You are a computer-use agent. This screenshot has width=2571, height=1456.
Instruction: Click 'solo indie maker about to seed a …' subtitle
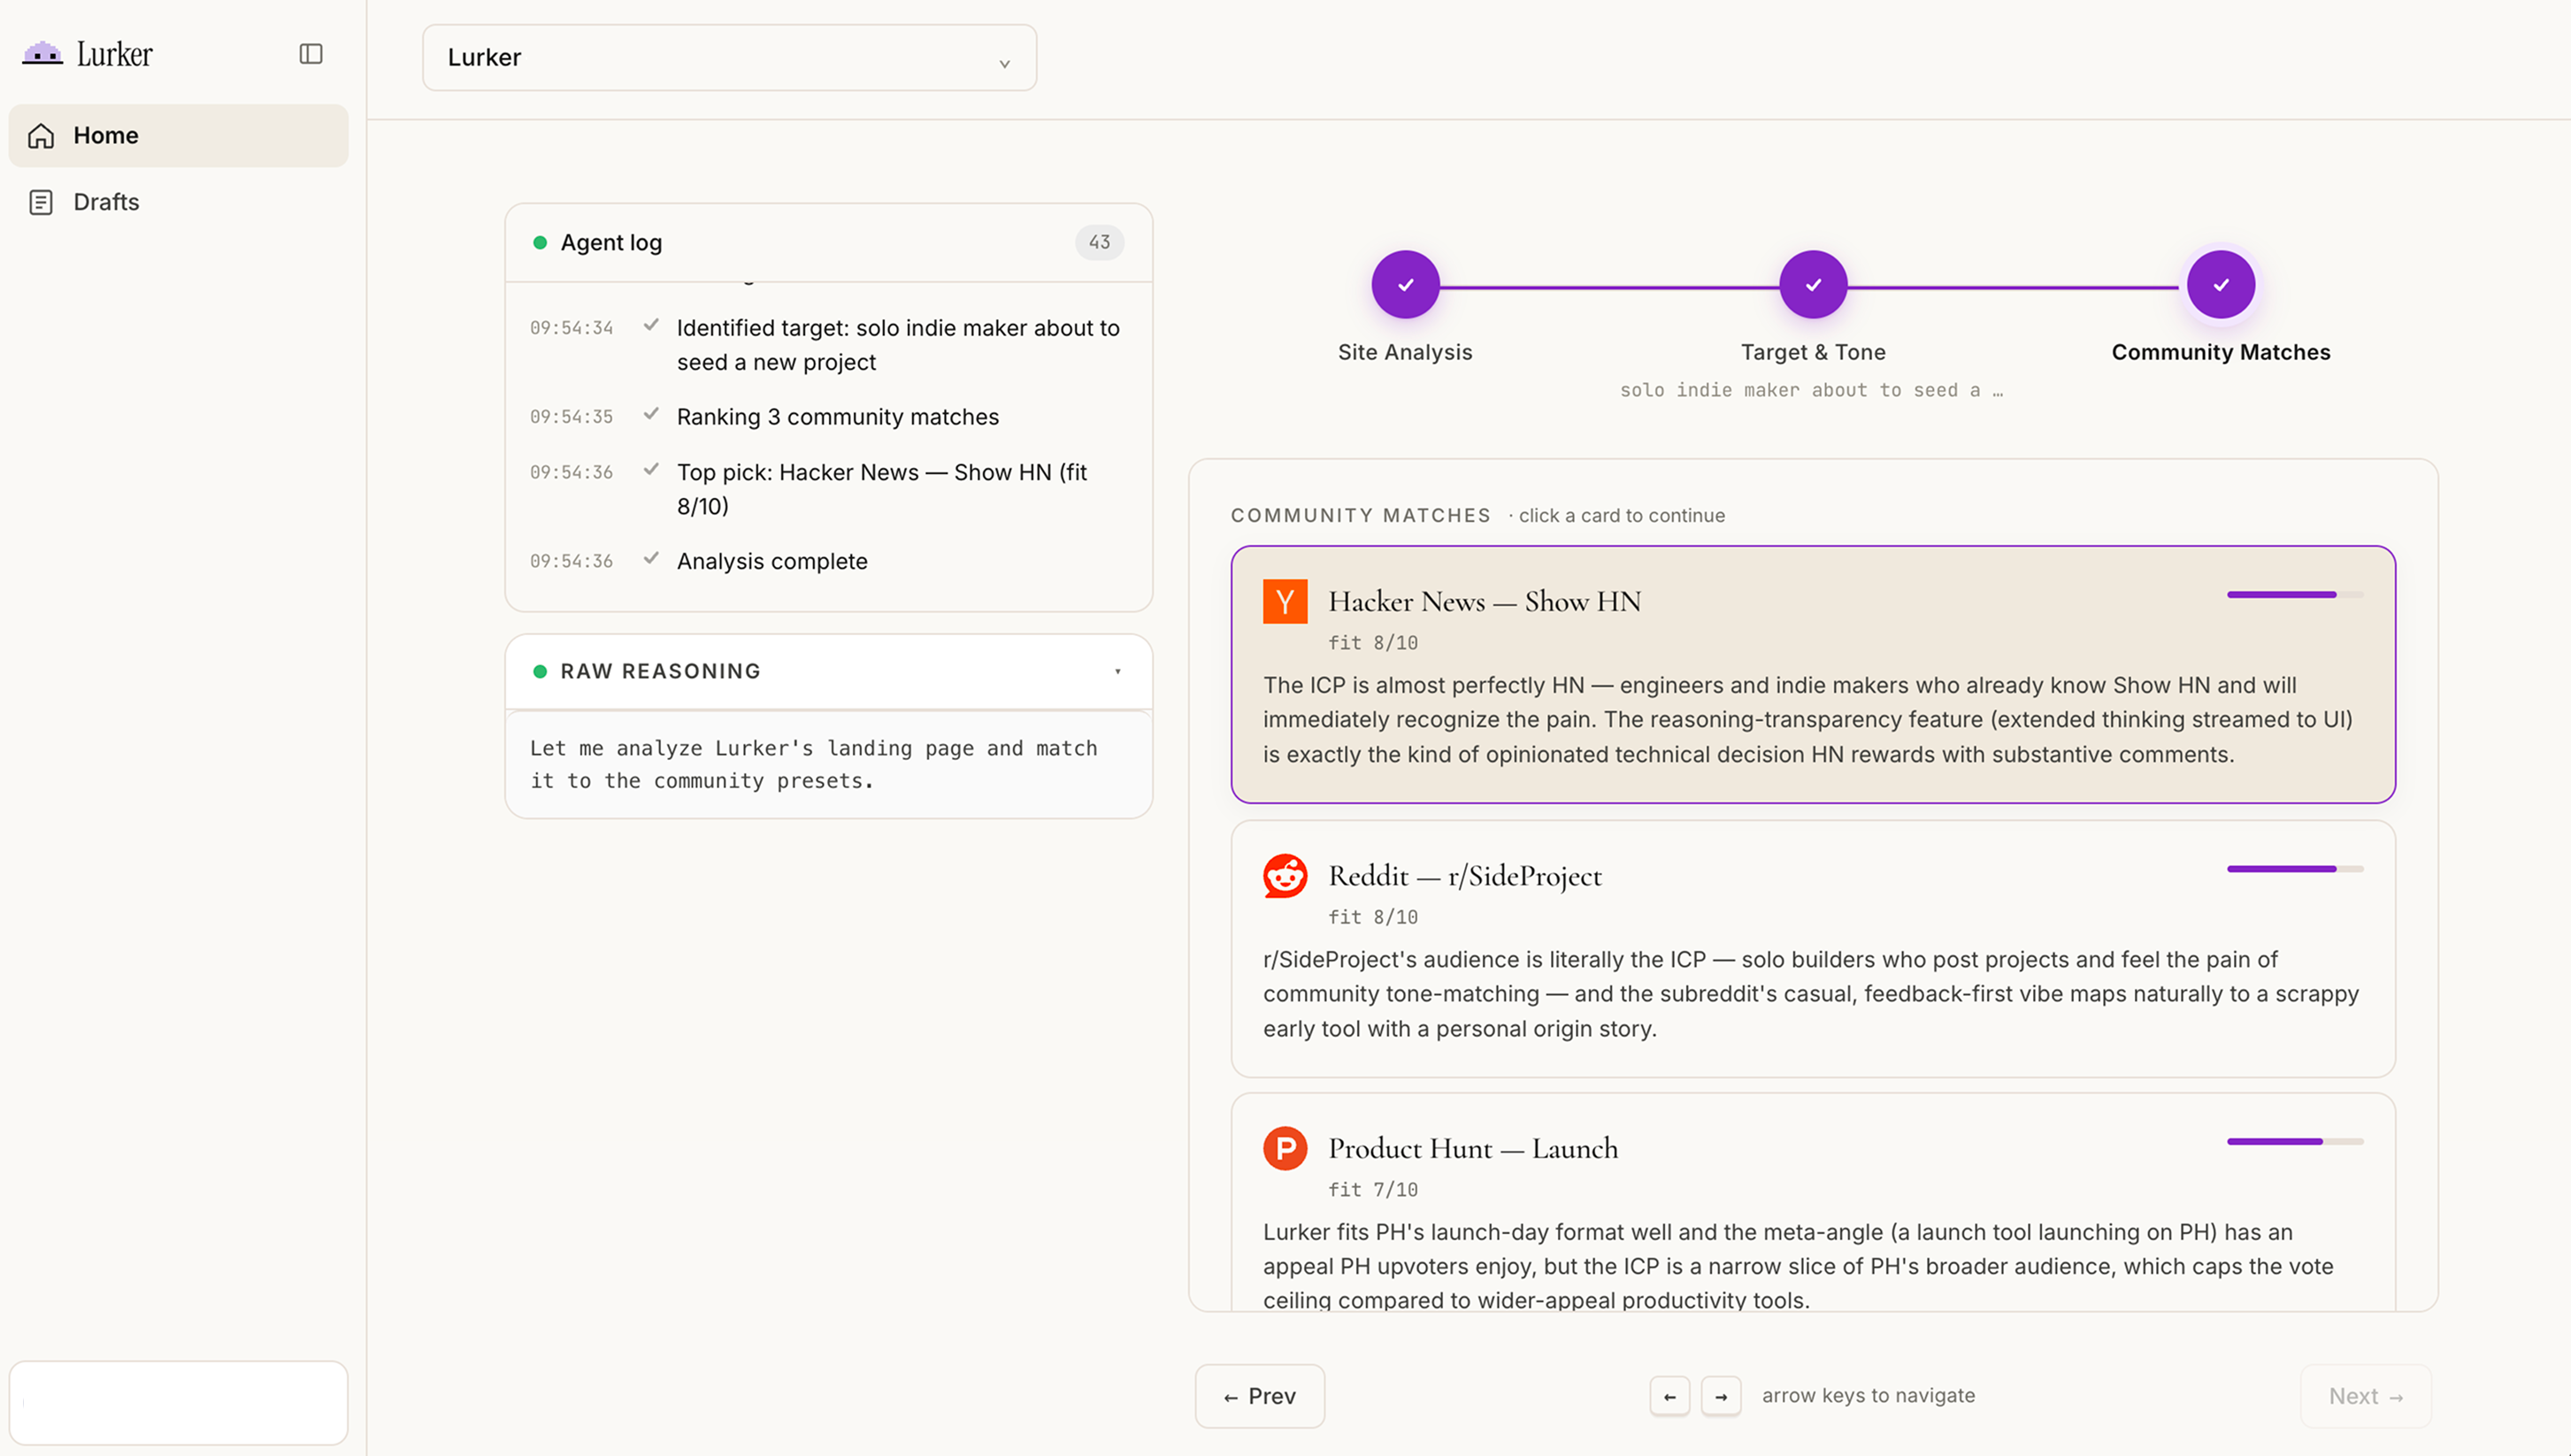pos(1811,390)
